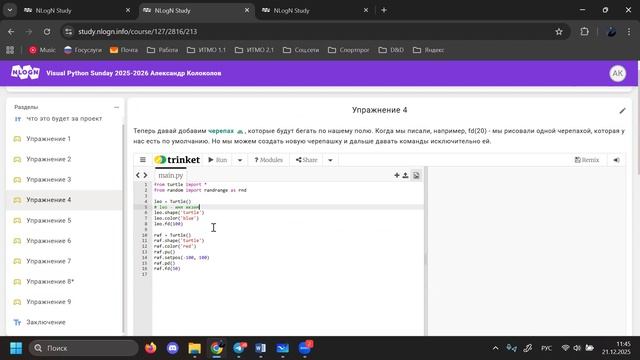Screen dimensions: 640x360
Task: Open Word from taskbar
Action: [260, 348]
